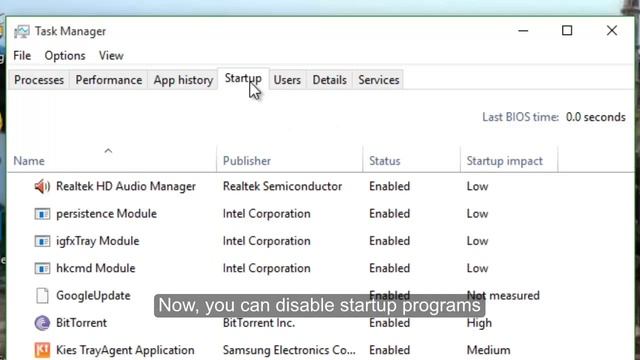Click Low impact in persistence Module row

point(478,214)
